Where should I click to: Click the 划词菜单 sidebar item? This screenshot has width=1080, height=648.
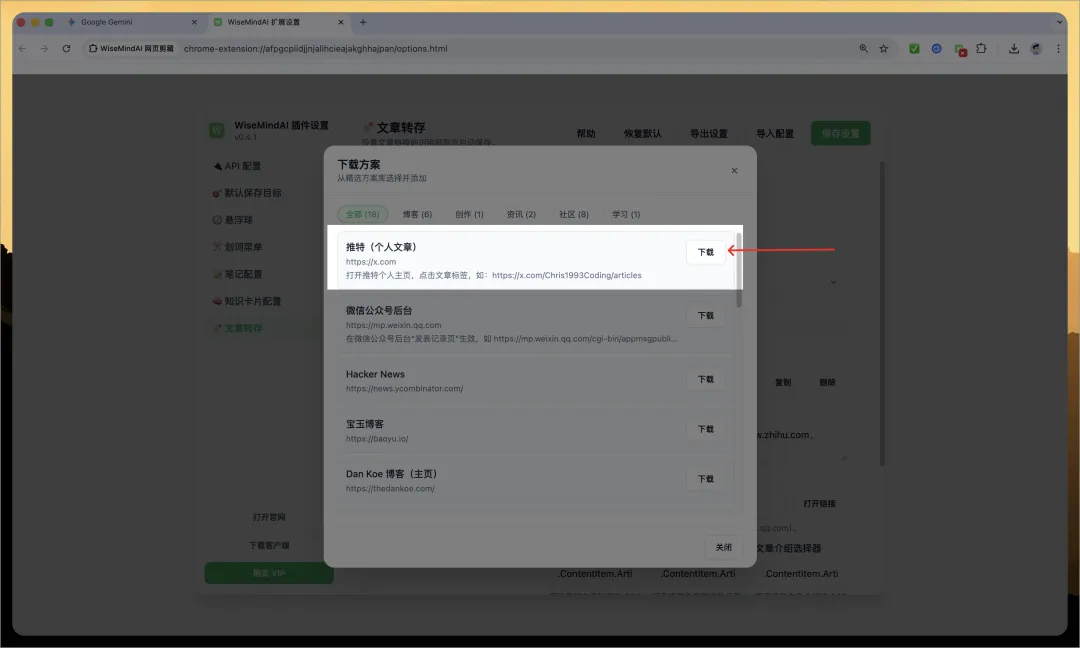pyautogui.click(x=242, y=247)
